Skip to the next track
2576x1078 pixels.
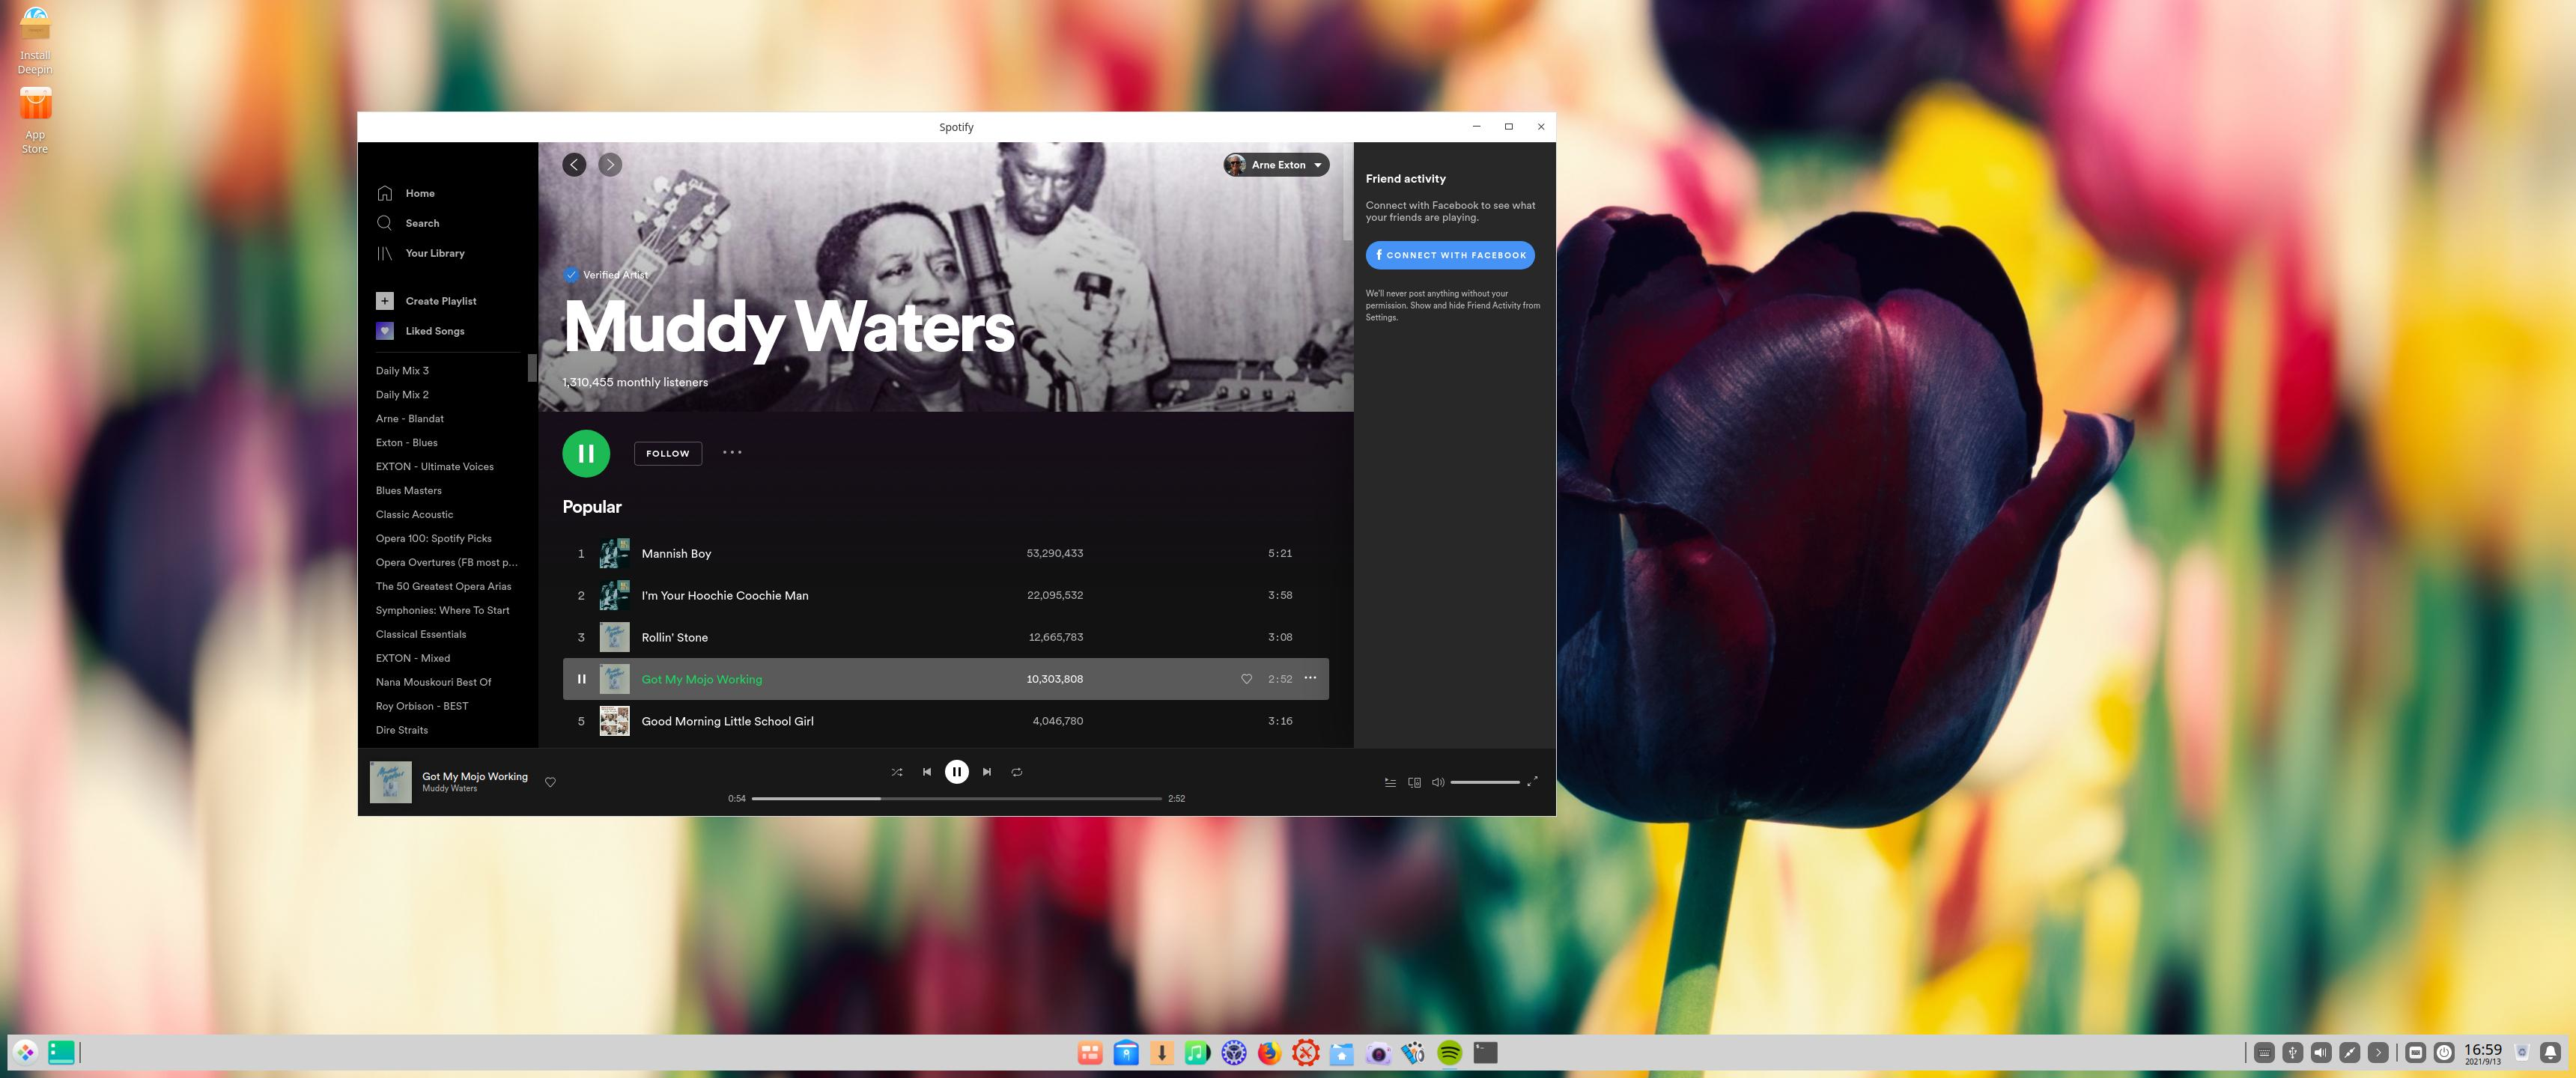tap(987, 772)
